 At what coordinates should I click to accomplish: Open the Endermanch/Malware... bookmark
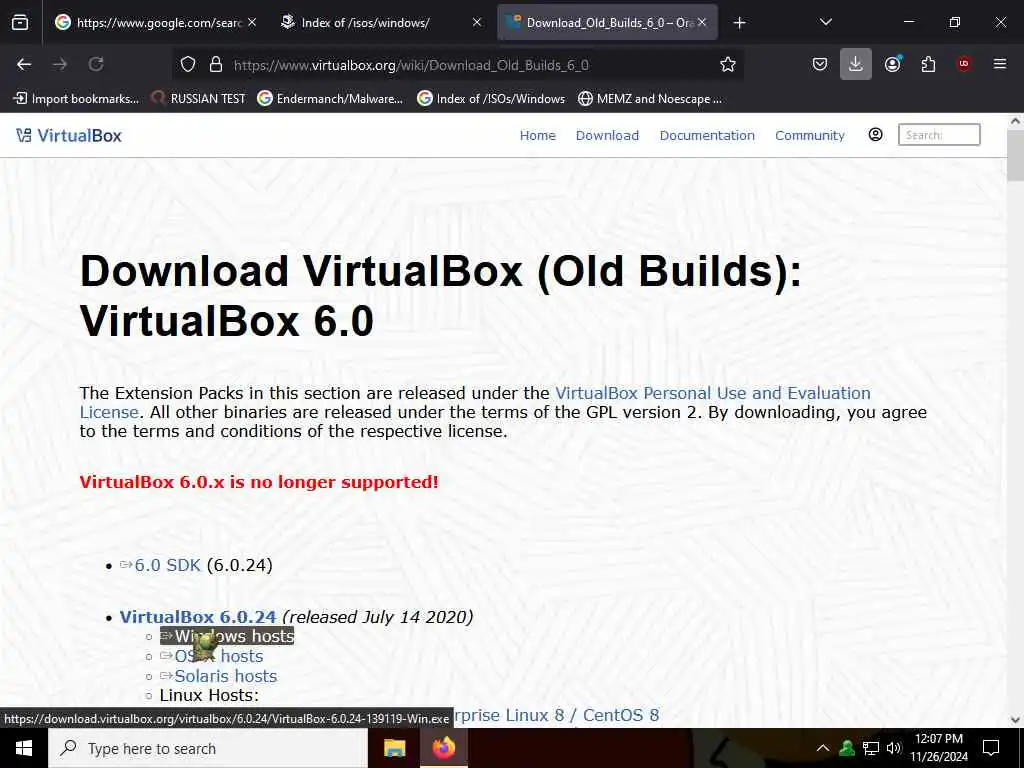[330, 99]
